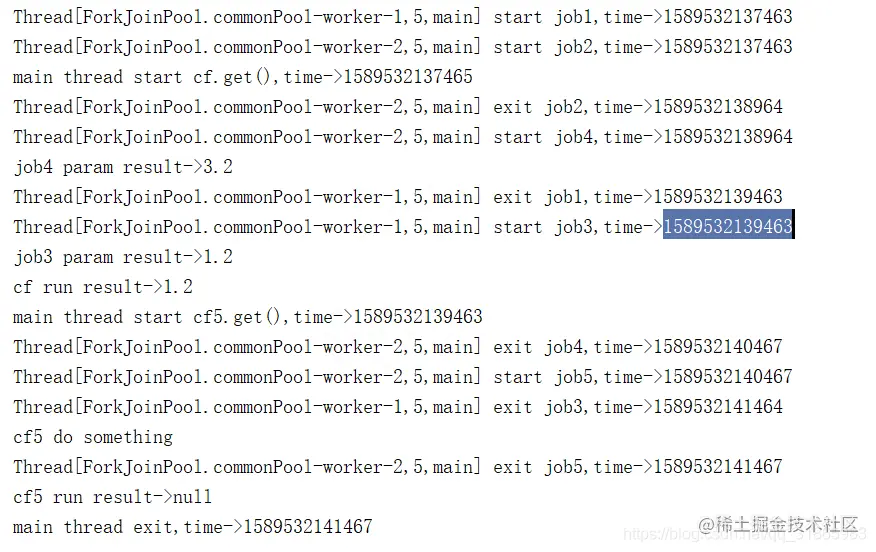Click the 'exit job2' log line
Screen dimensions: 876x552
point(398,106)
